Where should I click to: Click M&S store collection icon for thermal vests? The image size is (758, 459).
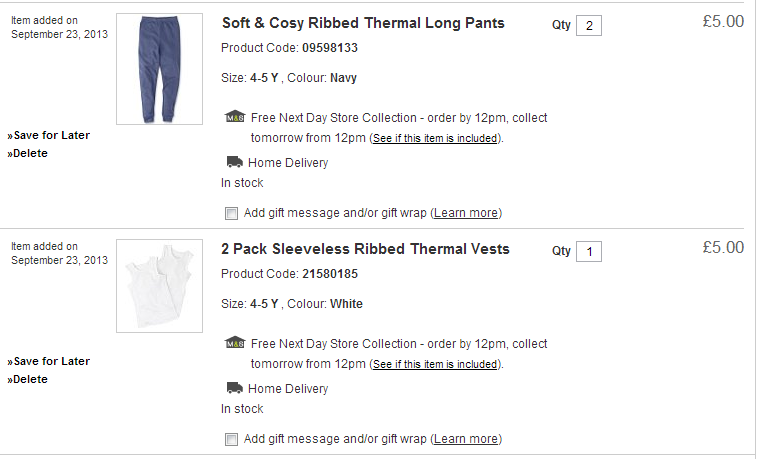click(234, 343)
